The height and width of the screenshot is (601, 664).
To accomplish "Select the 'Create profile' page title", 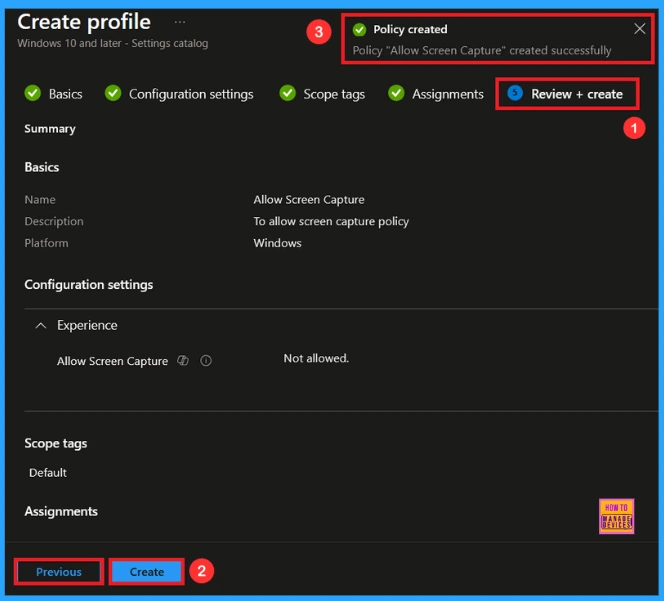I will (x=84, y=22).
